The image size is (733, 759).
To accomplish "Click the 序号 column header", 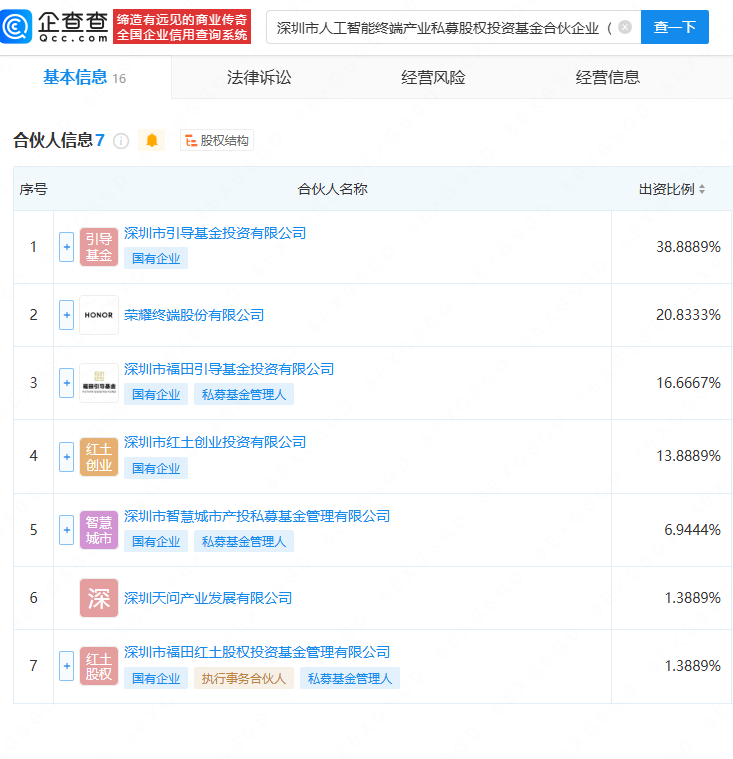I will click(33, 189).
